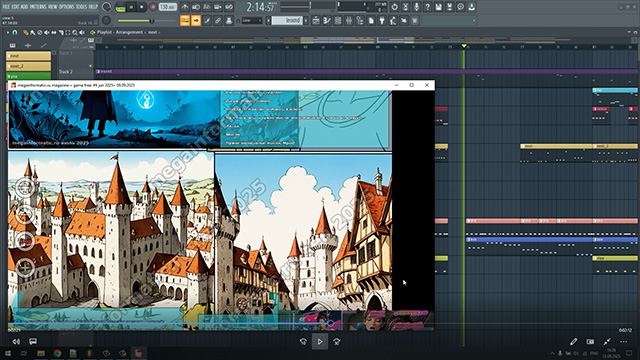Select the brush icon in main toolbar

coord(207,20)
